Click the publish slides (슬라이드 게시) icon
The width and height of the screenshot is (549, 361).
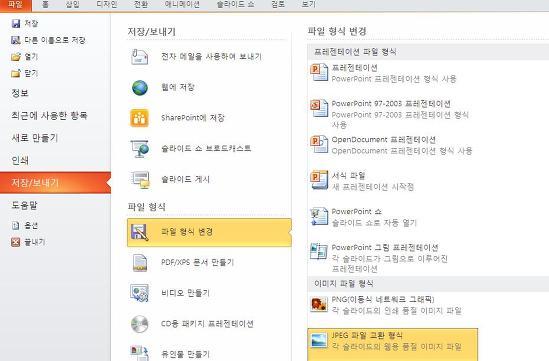[140, 180]
